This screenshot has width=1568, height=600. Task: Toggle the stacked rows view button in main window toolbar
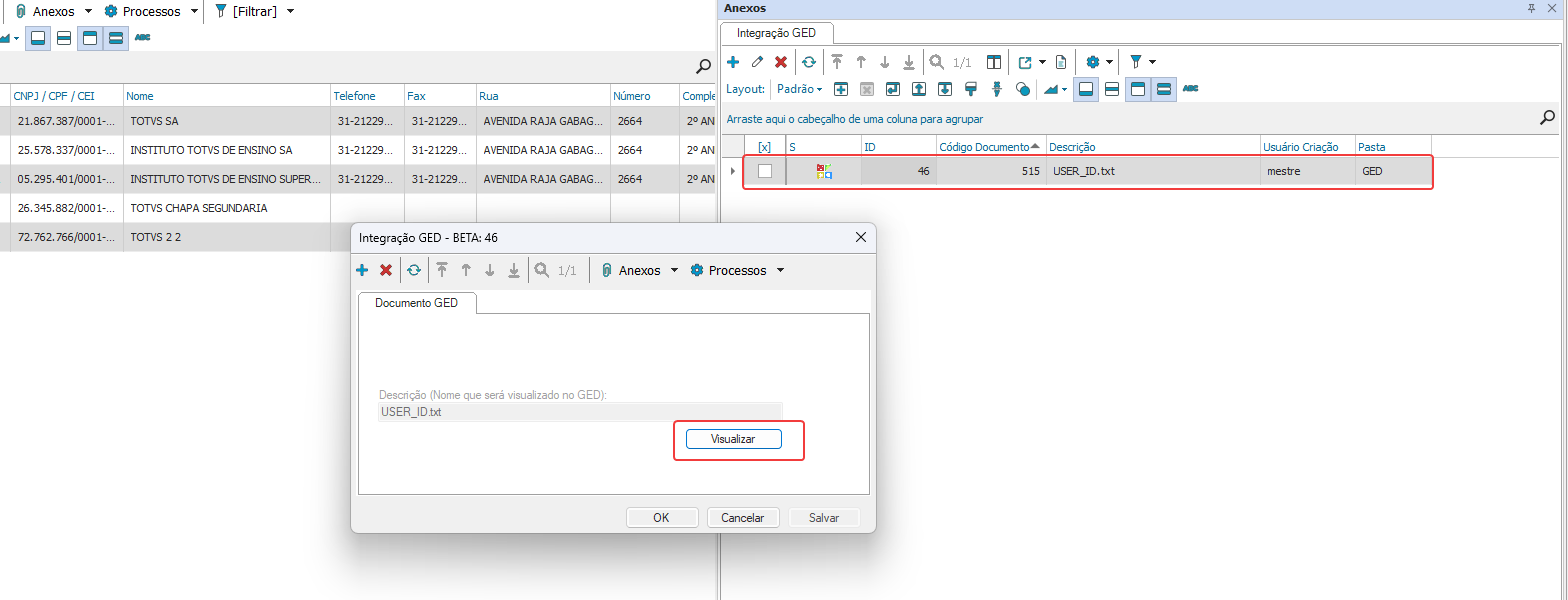116,38
